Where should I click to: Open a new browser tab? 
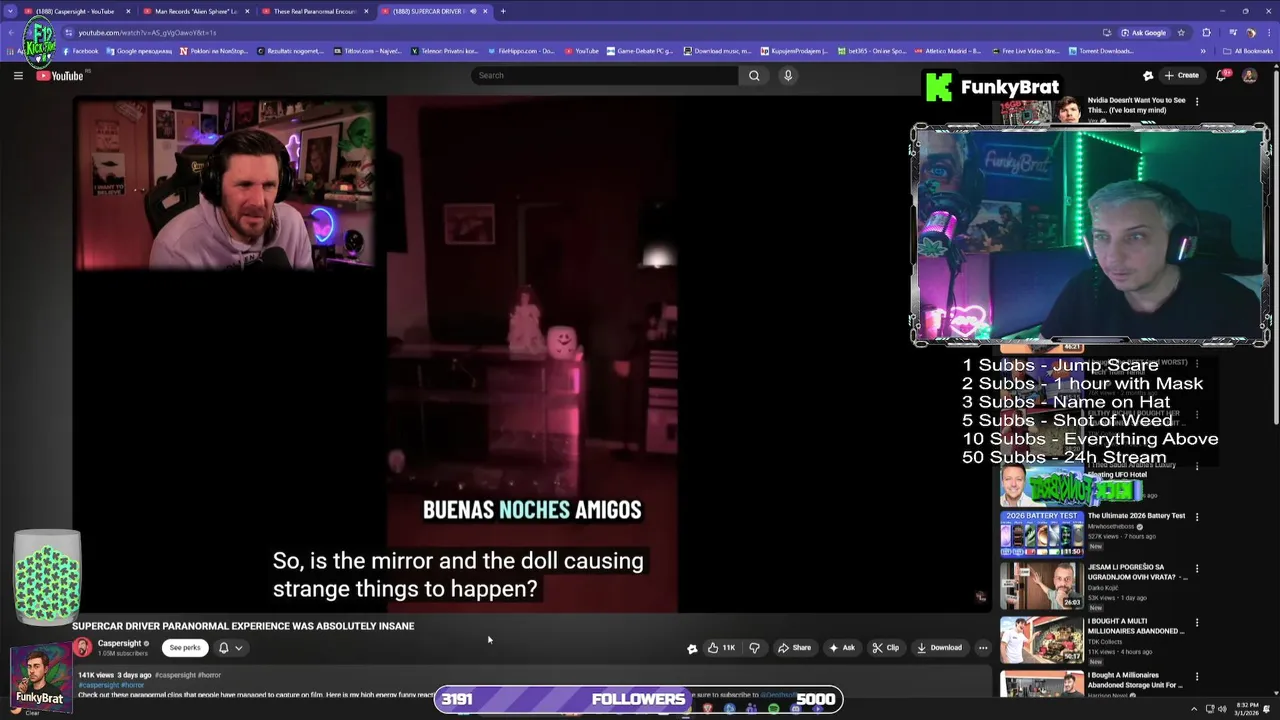click(x=503, y=11)
